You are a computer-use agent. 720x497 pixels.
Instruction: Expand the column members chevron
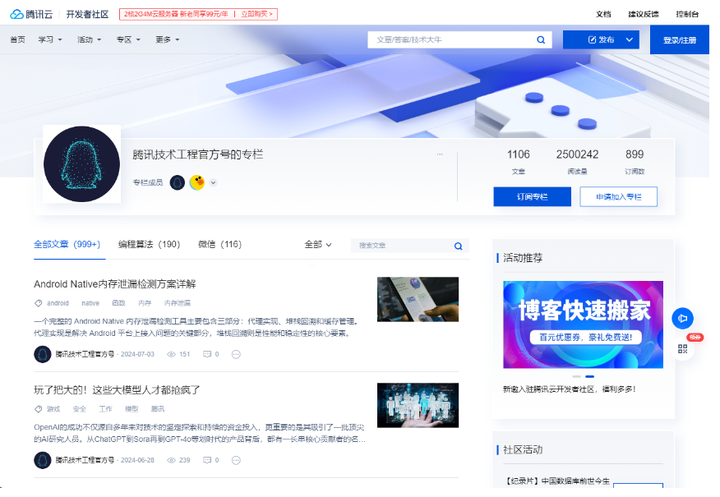(x=213, y=183)
